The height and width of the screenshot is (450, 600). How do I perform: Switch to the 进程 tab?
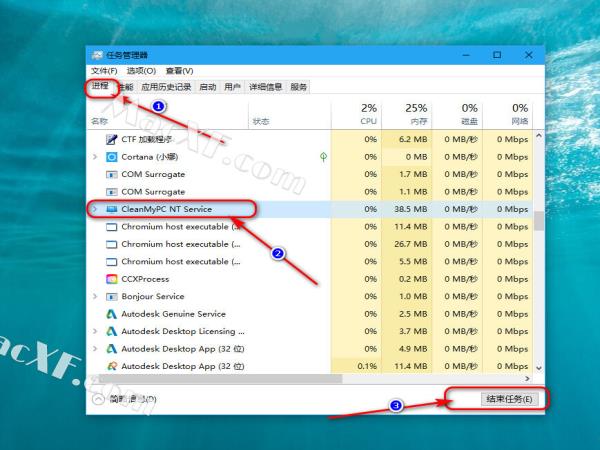pos(101,86)
